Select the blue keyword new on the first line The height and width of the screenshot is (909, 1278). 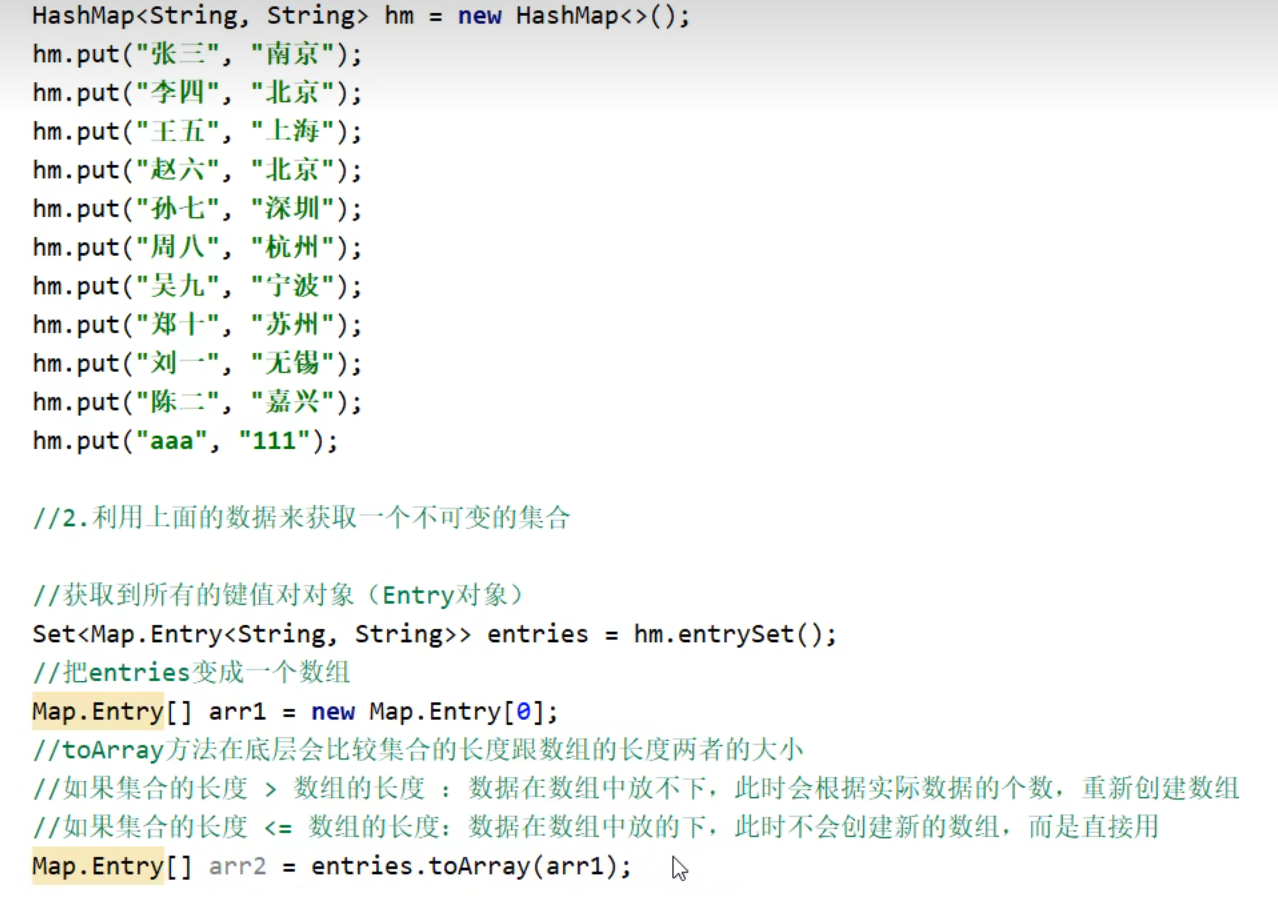(478, 15)
